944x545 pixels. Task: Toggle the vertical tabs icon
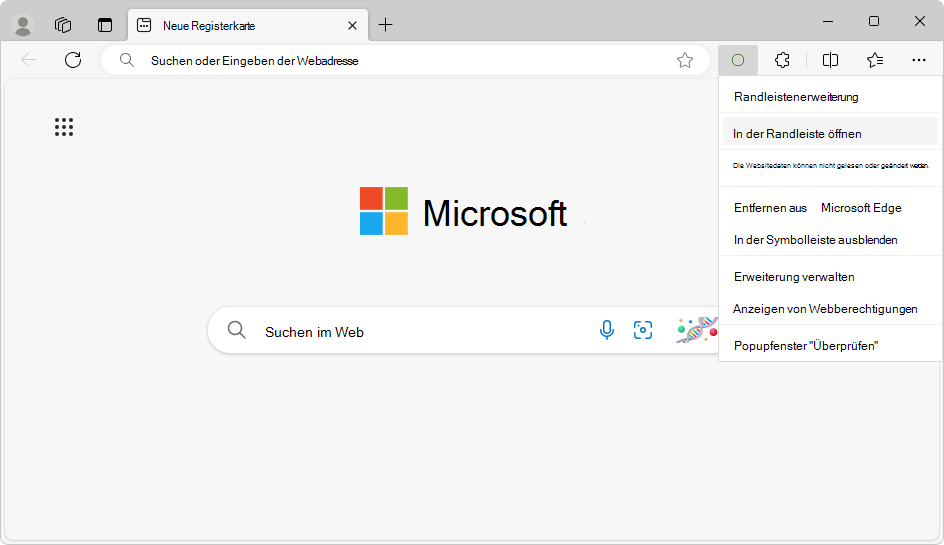tap(105, 25)
